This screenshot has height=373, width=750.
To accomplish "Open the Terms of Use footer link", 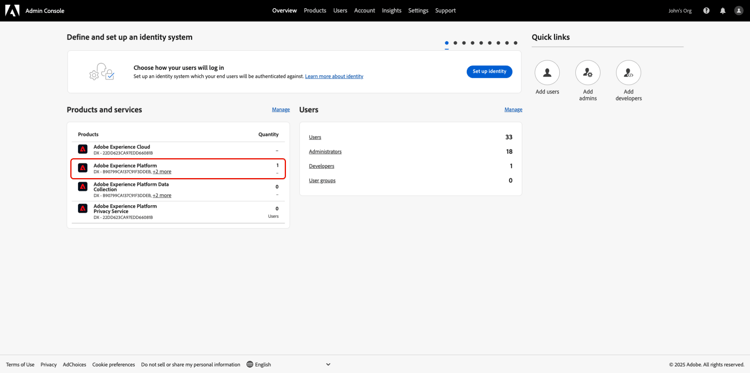I will (20, 364).
